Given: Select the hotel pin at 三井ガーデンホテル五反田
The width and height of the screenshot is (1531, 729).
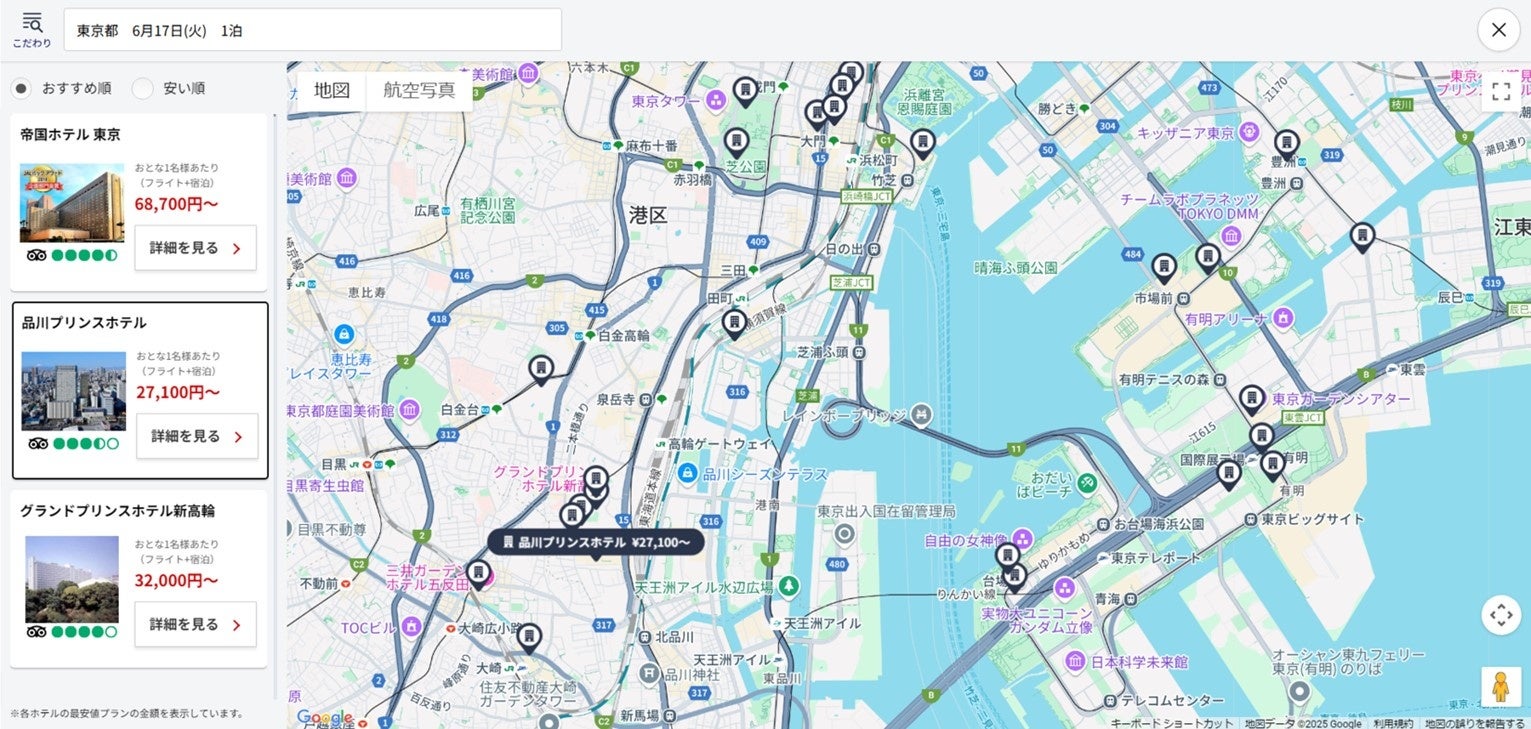Looking at the screenshot, I should coord(480,575).
